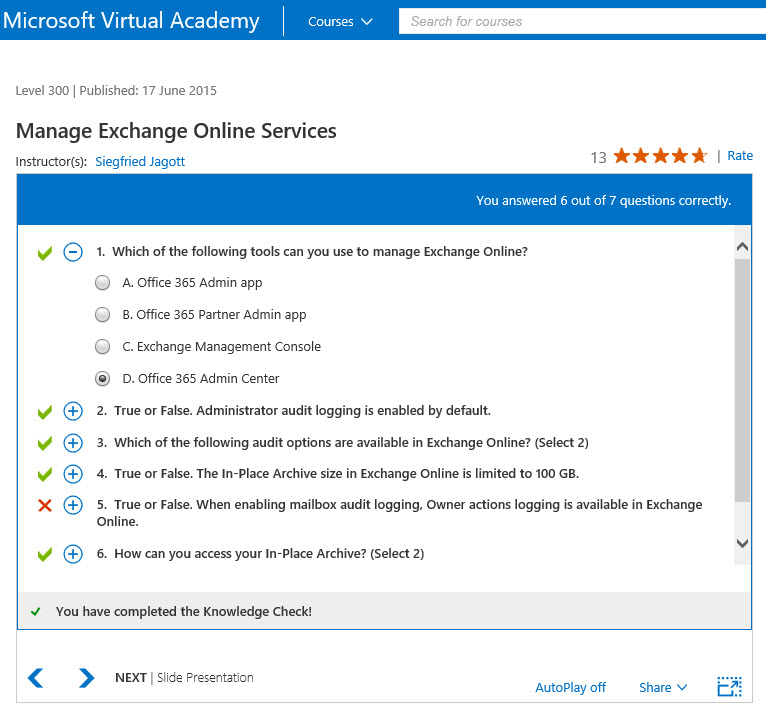Expand question 6 on accessing In-Place Archive
Screen dimensions: 766x705
[73, 554]
